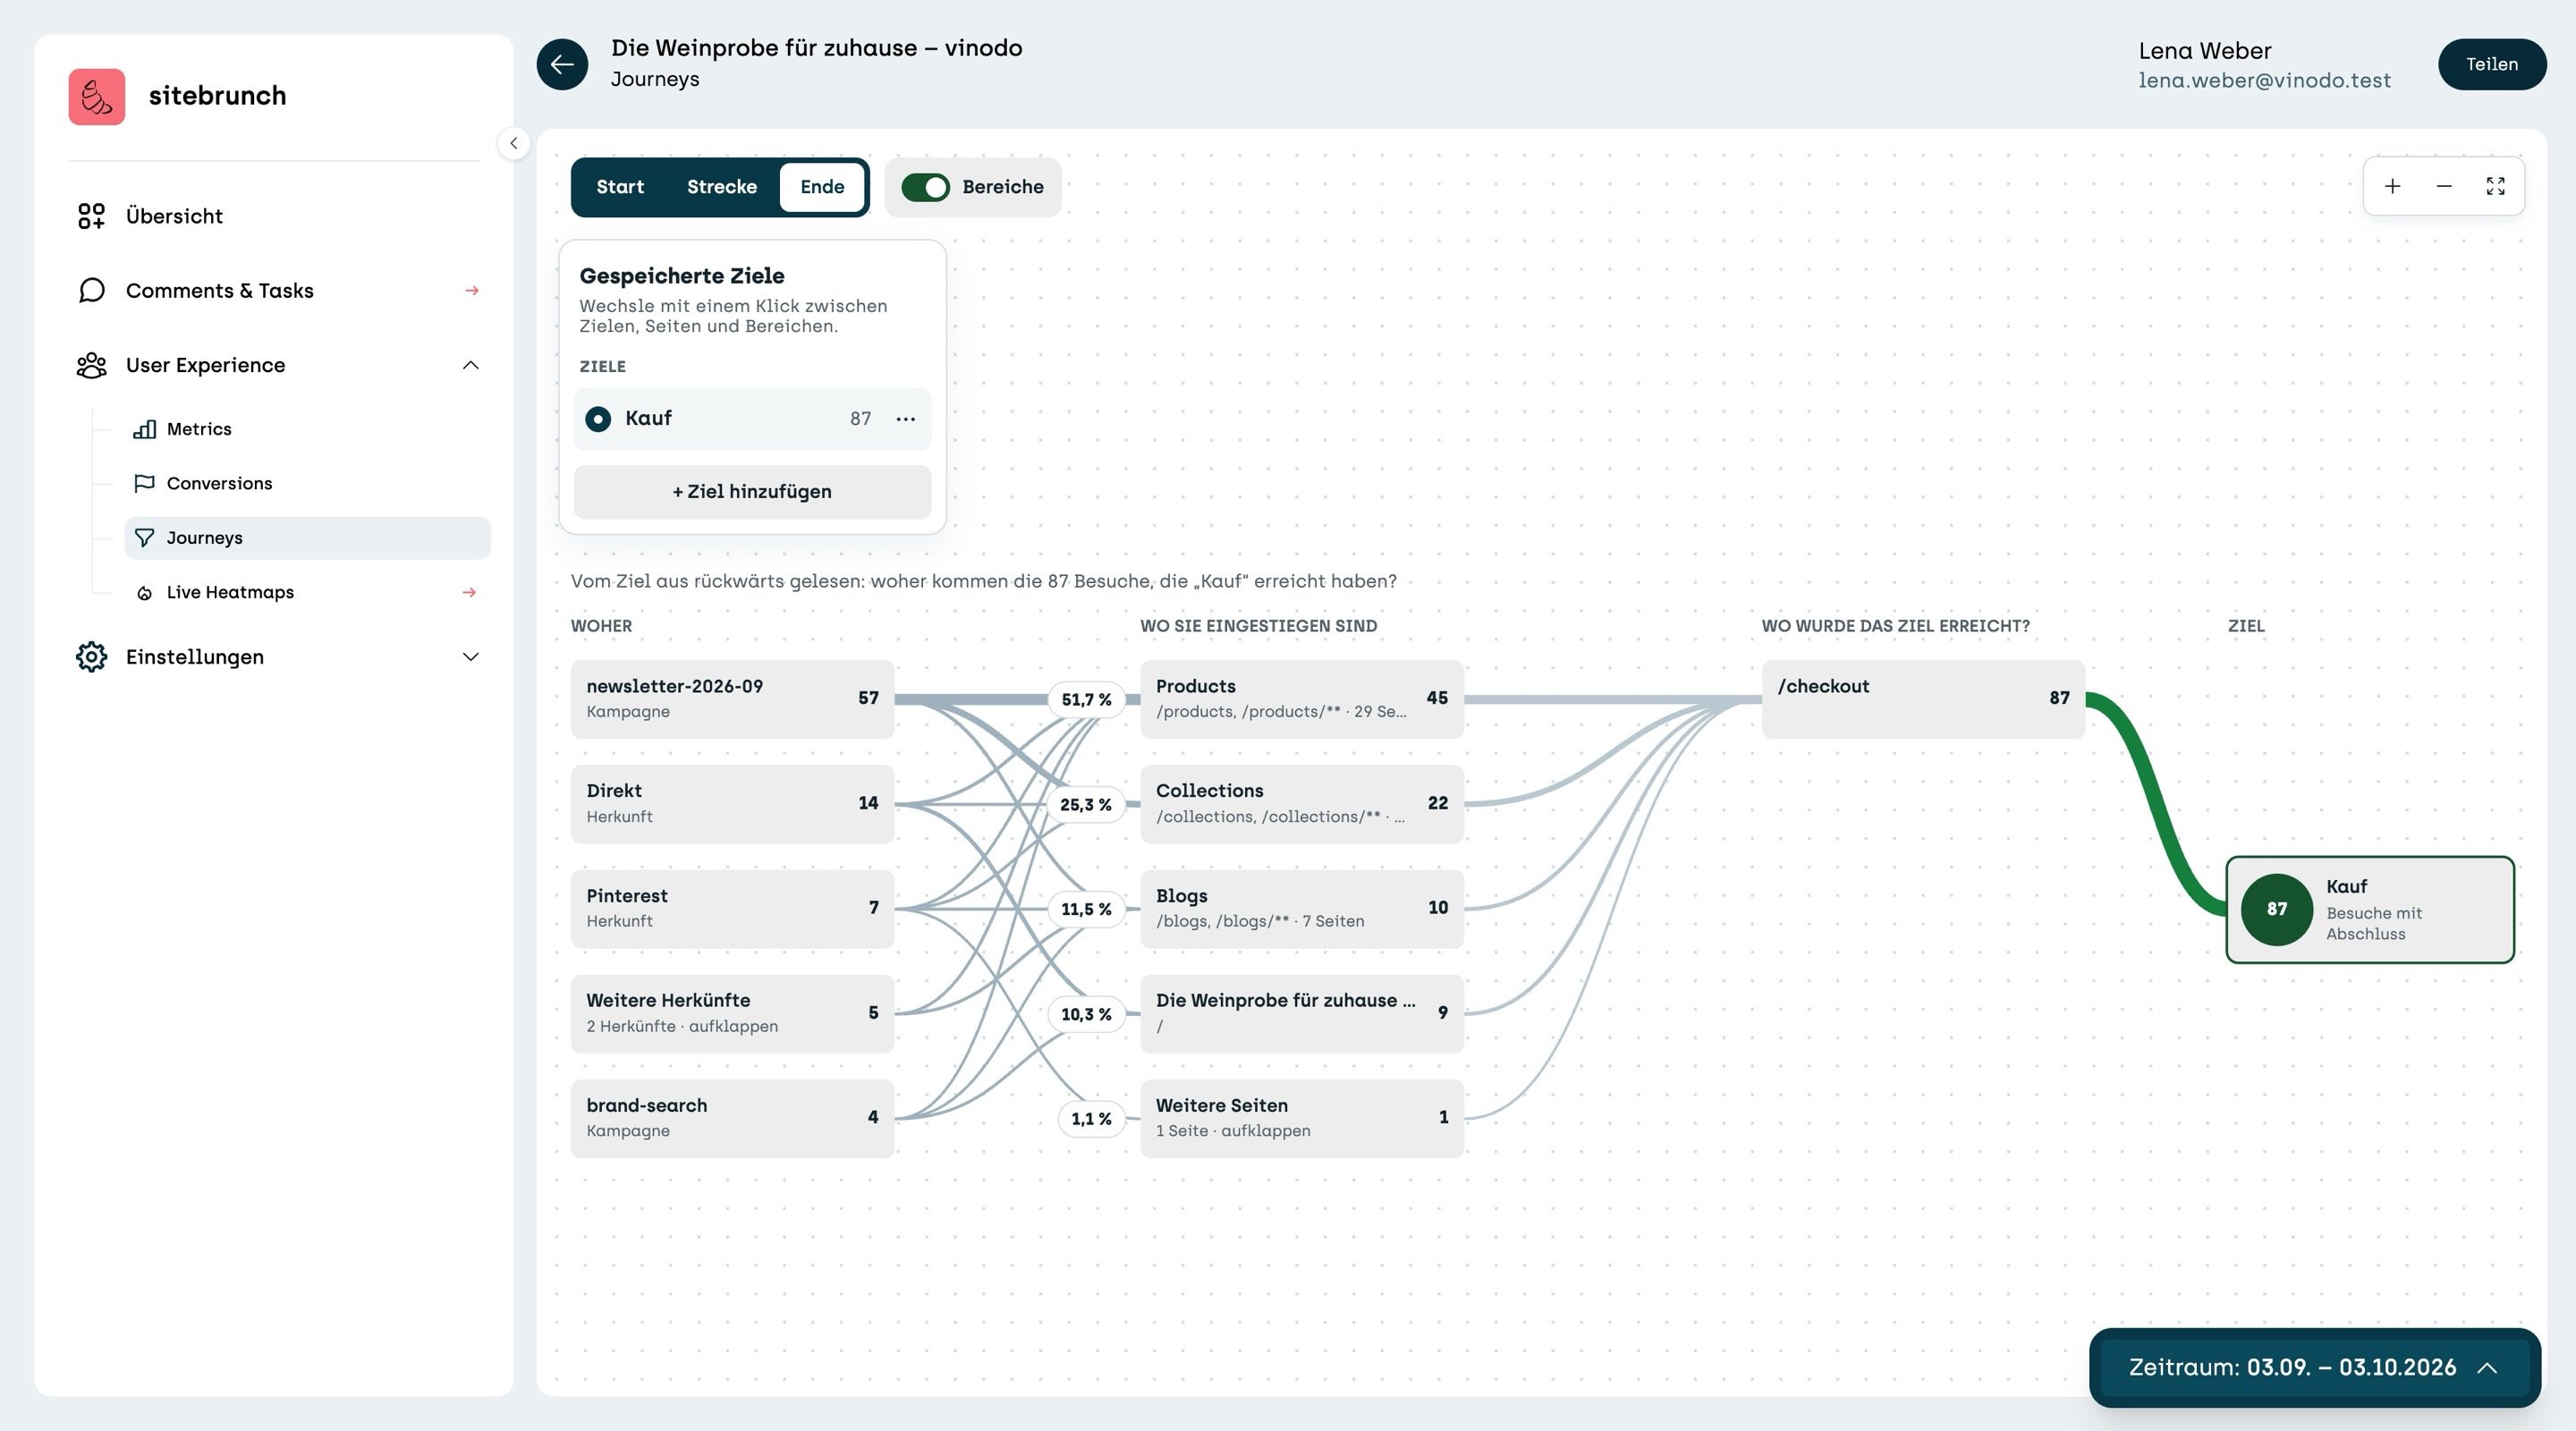2576x1431 pixels.
Task: Open Conversions in the sidebar
Action: (x=307, y=483)
